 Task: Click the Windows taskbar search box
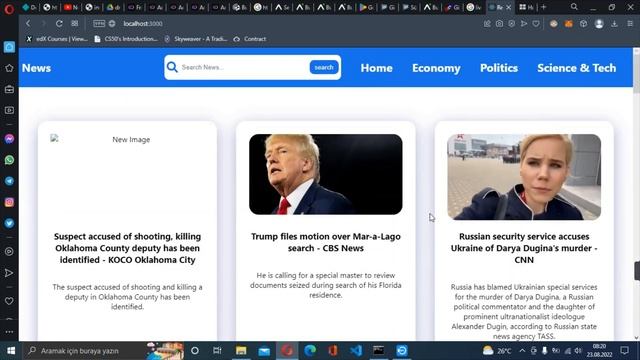coord(102,351)
